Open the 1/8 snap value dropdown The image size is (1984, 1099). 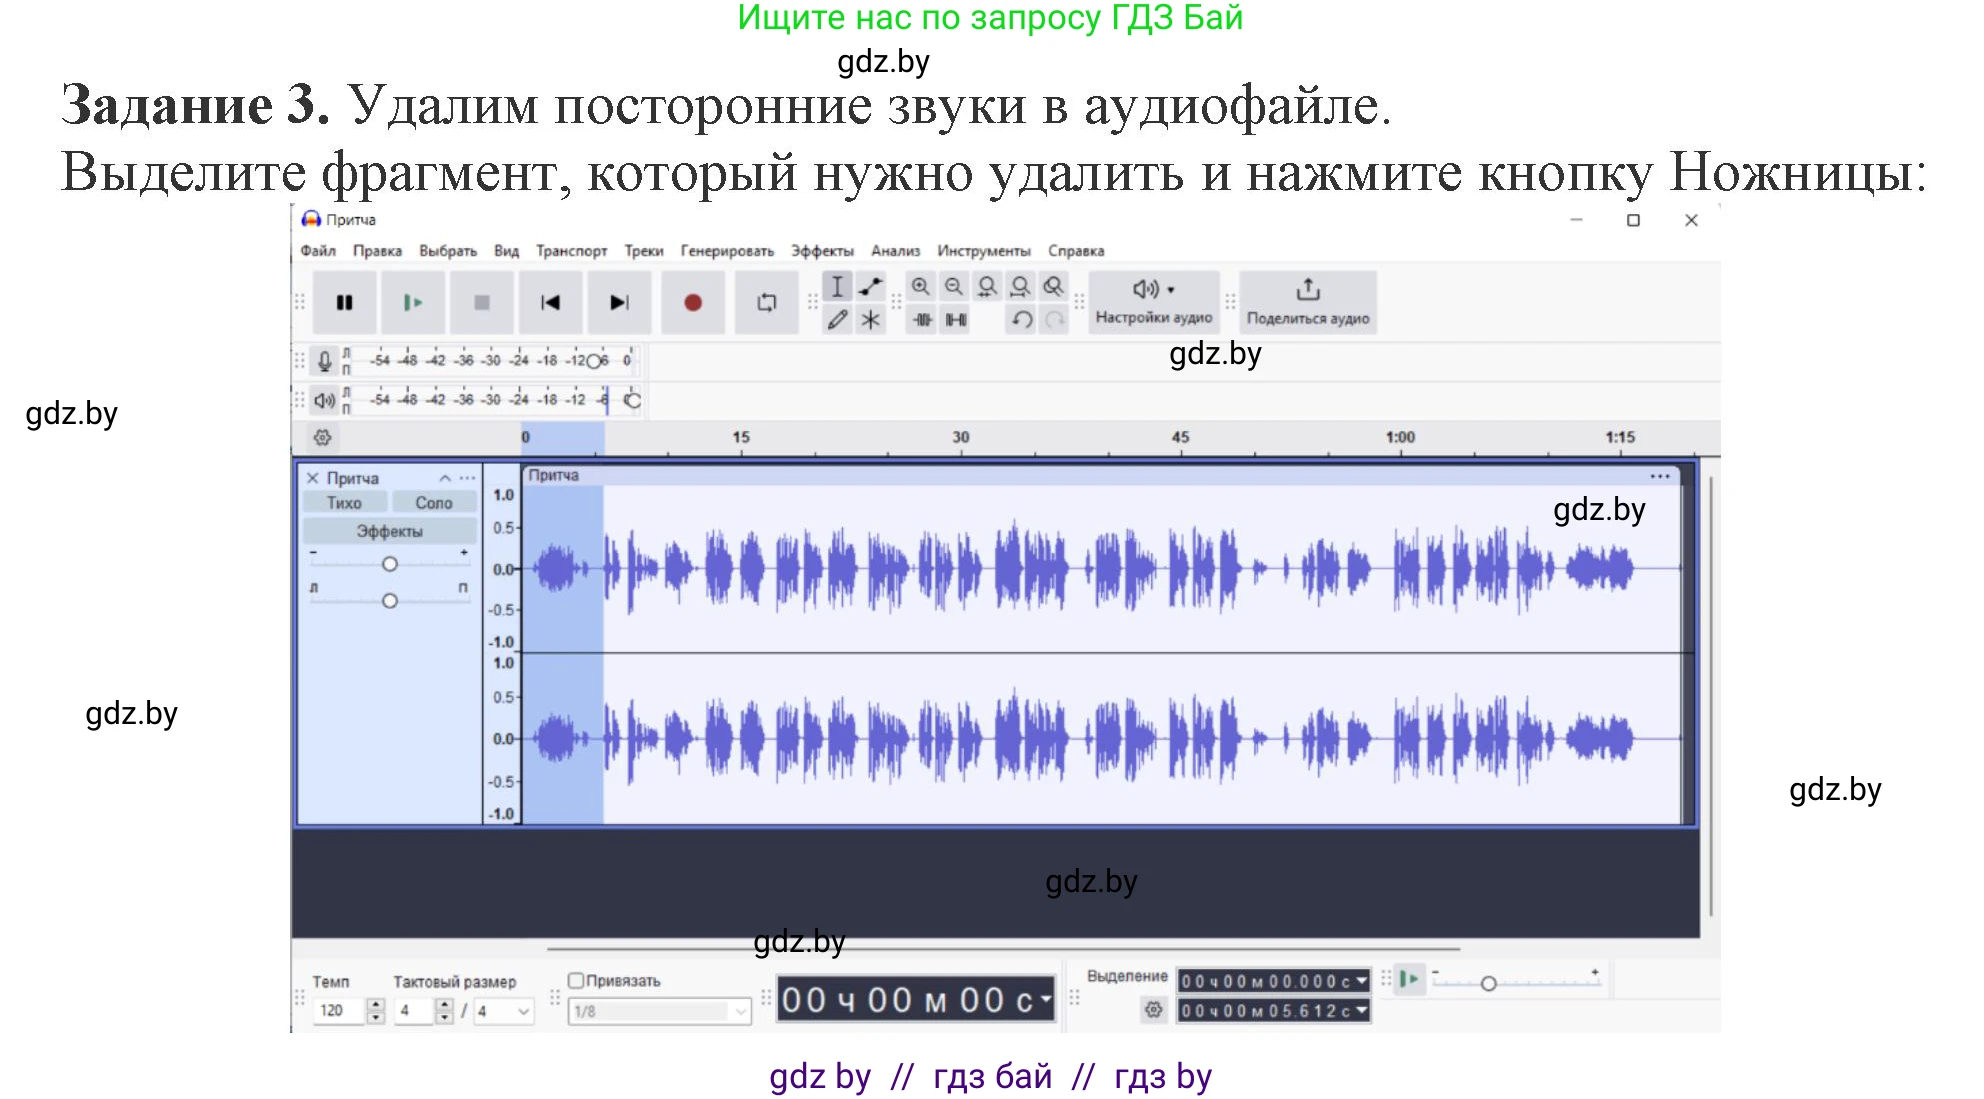pyautogui.click(x=740, y=1012)
